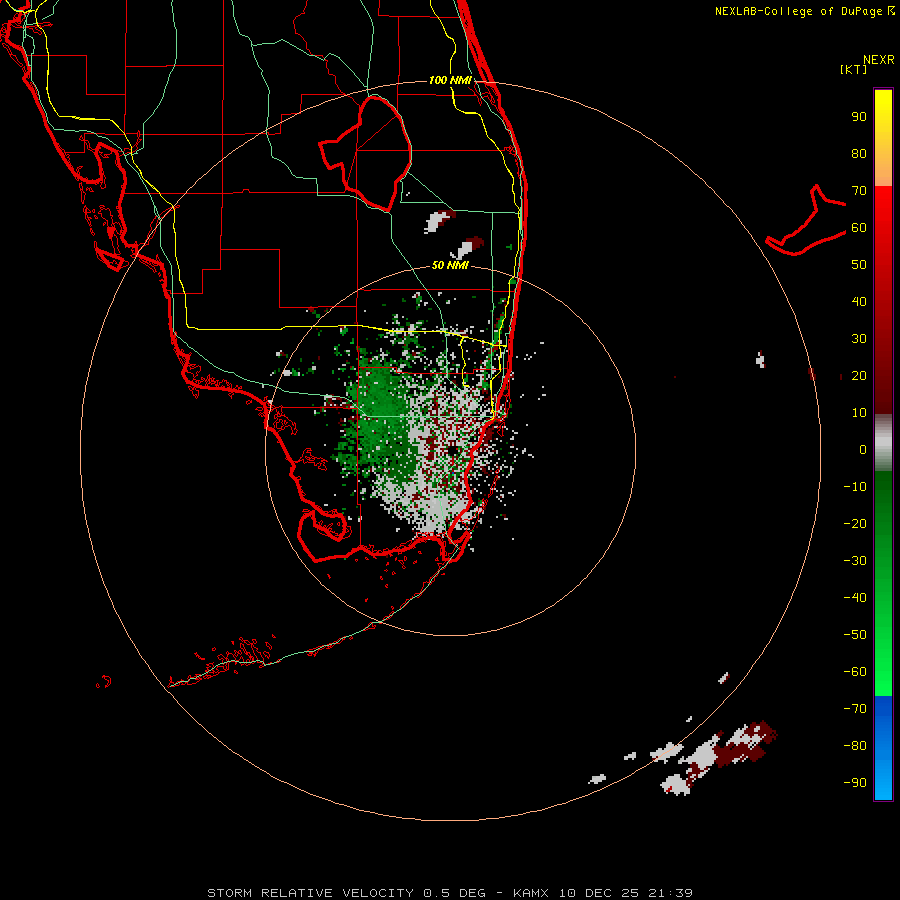This screenshot has width=900, height=900.
Task: Click the Storm Relative Velocity caption text
Action: tap(450, 893)
